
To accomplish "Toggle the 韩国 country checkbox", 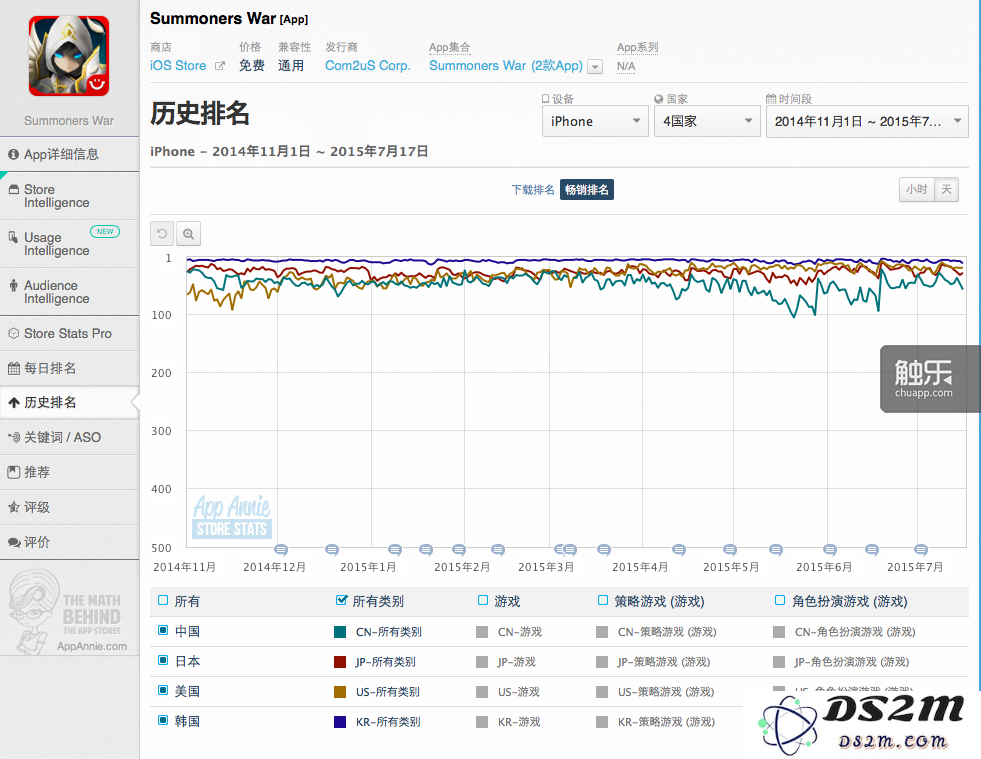I will [163, 721].
